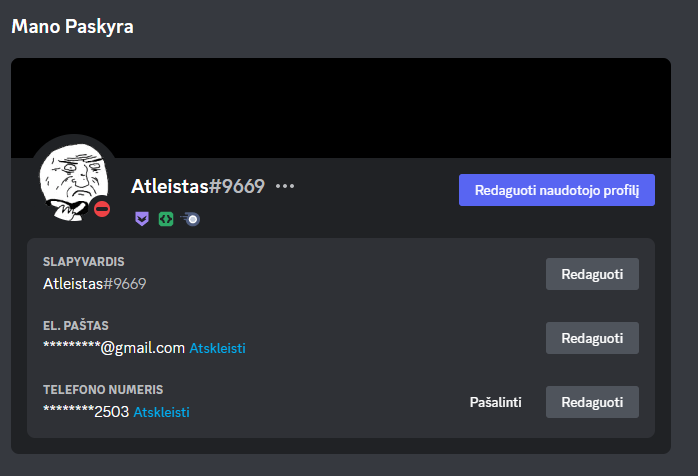The width and height of the screenshot is (698, 476).
Task: Click Redaguoti naudotojo profilį button
Action: 557,190
